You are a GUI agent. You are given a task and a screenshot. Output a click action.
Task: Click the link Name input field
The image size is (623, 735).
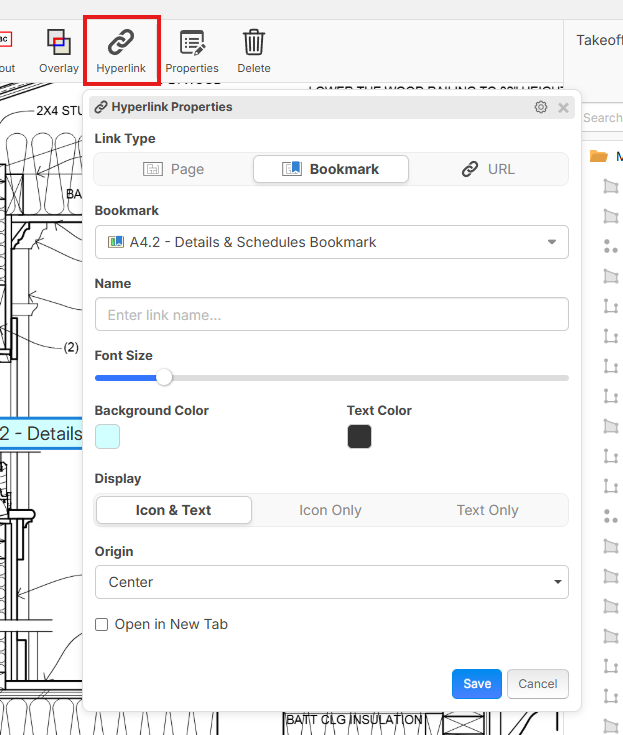pyautogui.click(x=331, y=314)
